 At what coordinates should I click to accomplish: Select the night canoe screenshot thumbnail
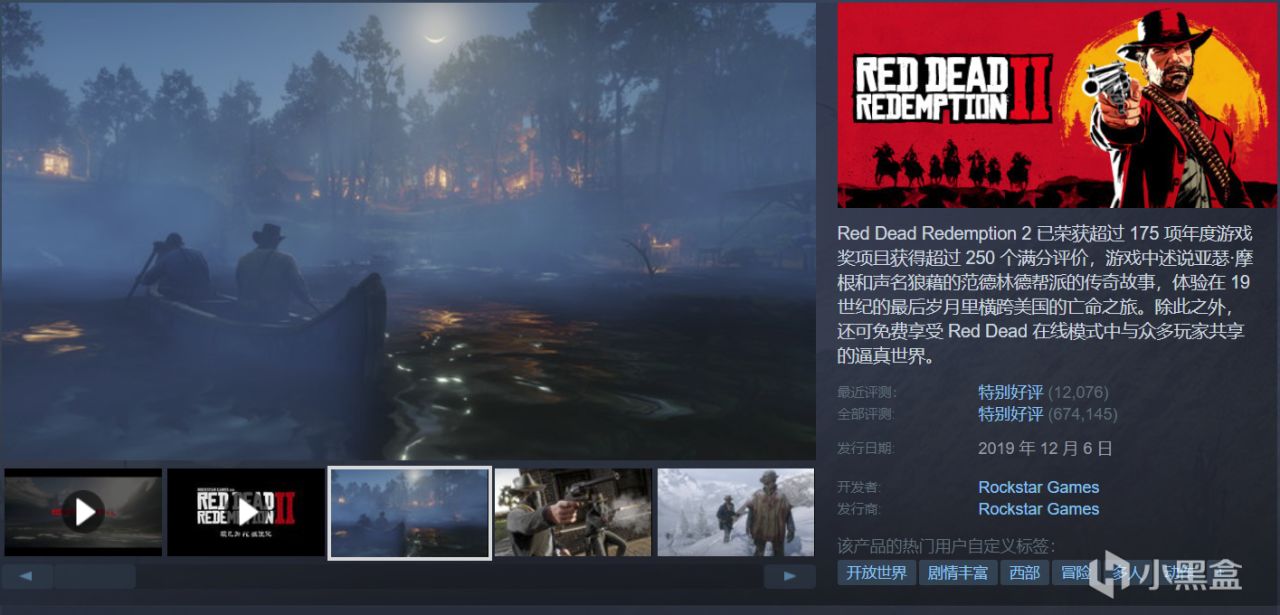click(410, 512)
